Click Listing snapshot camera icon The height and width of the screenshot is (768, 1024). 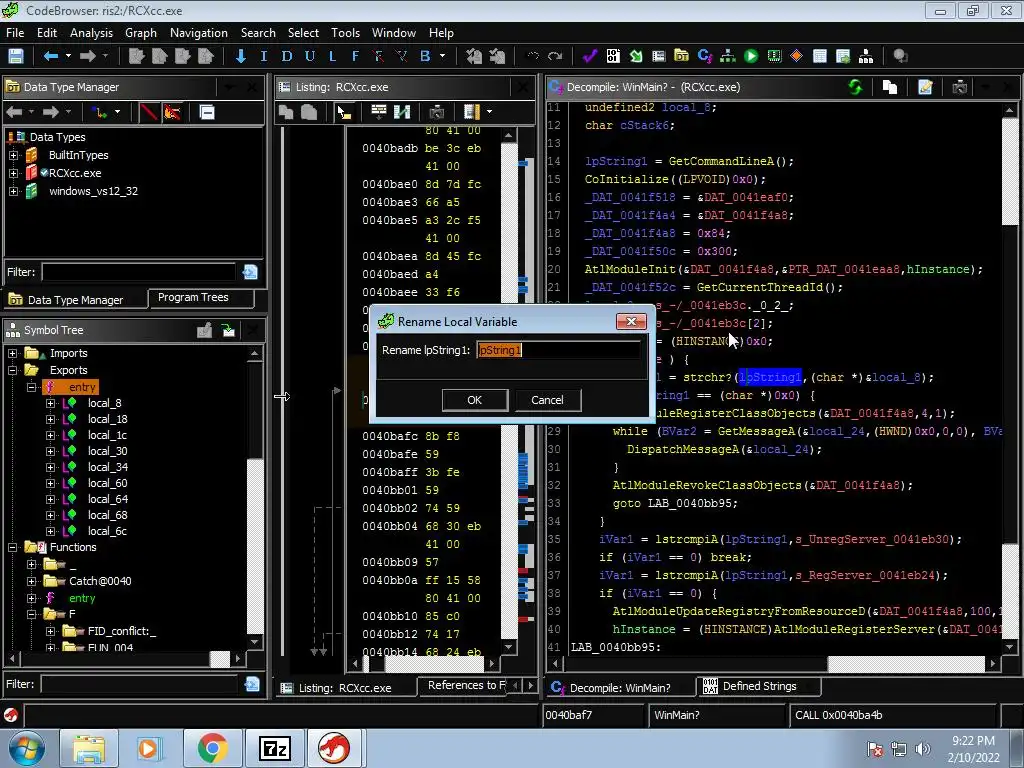click(436, 112)
